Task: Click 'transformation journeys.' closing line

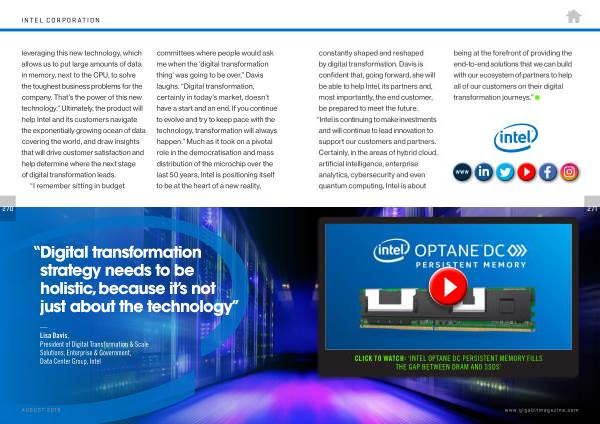Action: [x=493, y=97]
